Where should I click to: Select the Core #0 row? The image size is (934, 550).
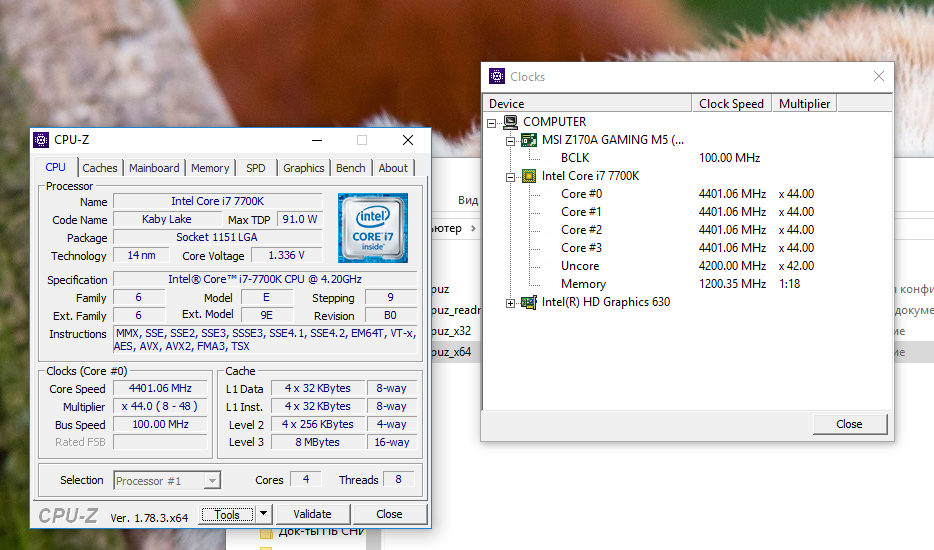pos(581,194)
